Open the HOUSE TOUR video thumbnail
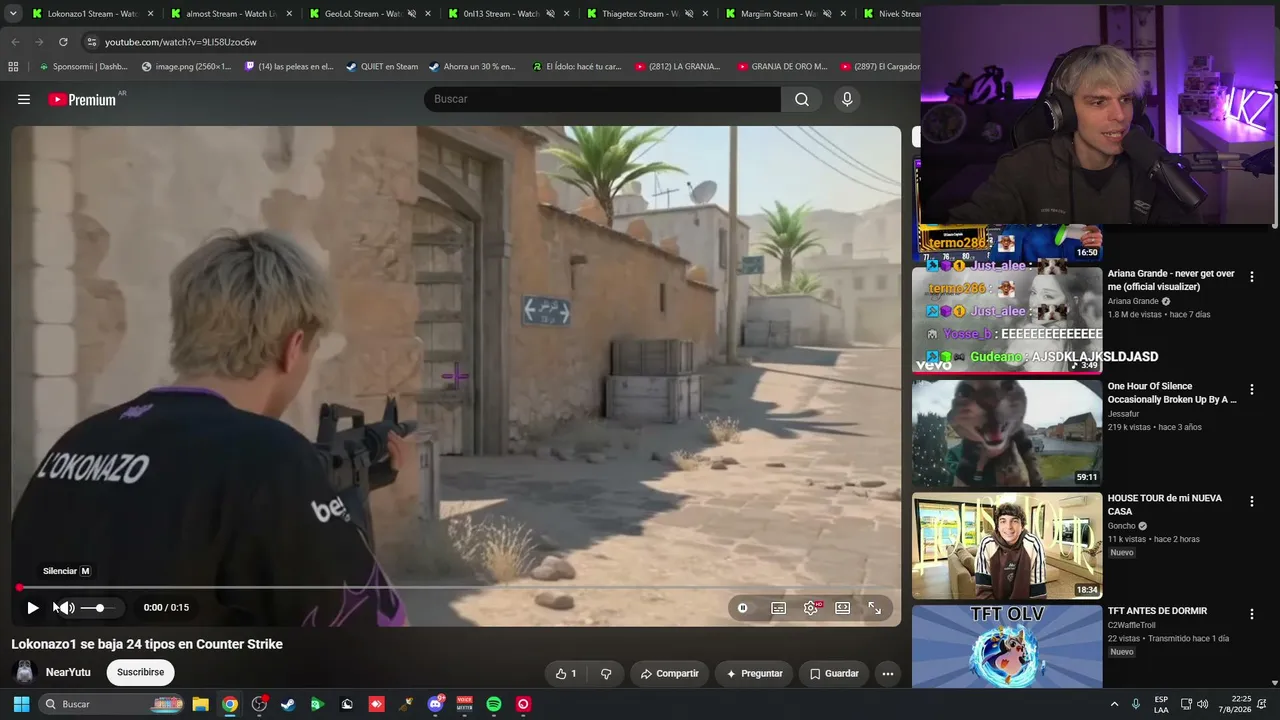This screenshot has height=720, width=1280. [1007, 545]
